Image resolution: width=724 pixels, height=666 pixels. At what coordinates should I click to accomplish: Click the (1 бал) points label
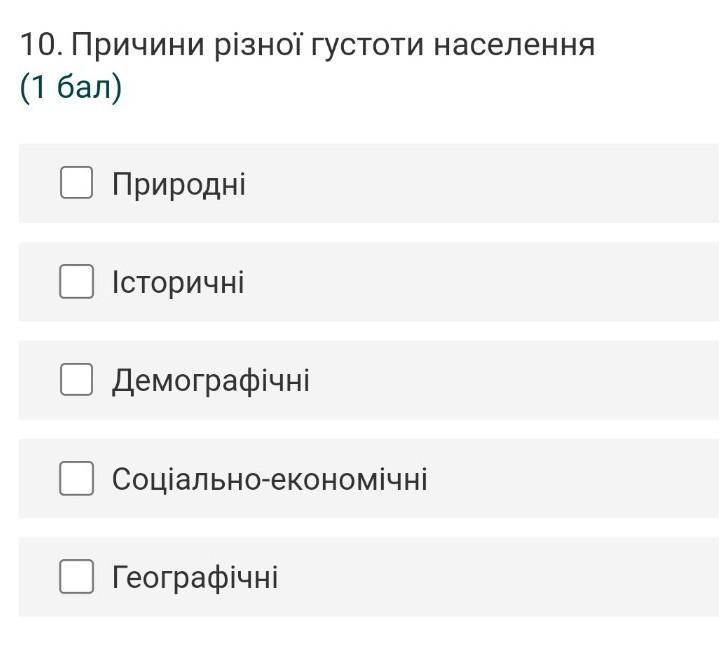coord(71,87)
